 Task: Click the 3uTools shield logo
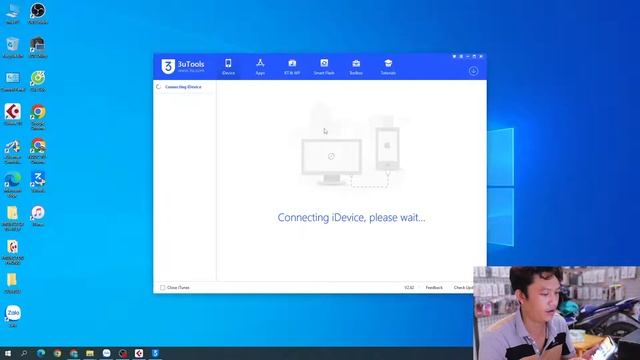tap(168, 66)
